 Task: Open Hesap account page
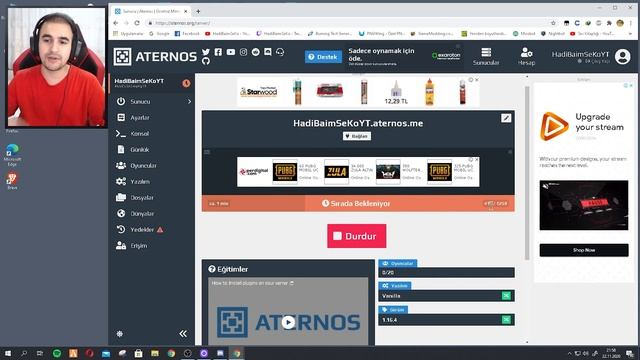coord(526,57)
